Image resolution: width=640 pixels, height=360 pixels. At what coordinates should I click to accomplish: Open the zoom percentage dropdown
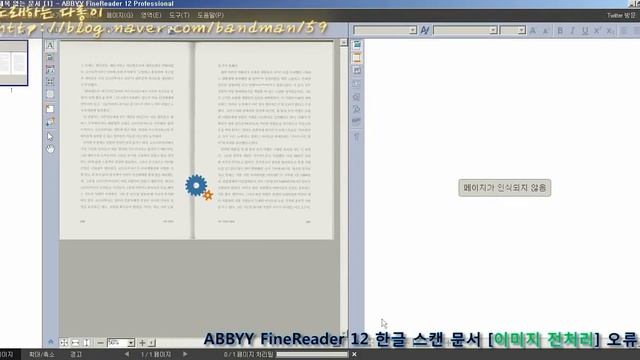coord(131,343)
